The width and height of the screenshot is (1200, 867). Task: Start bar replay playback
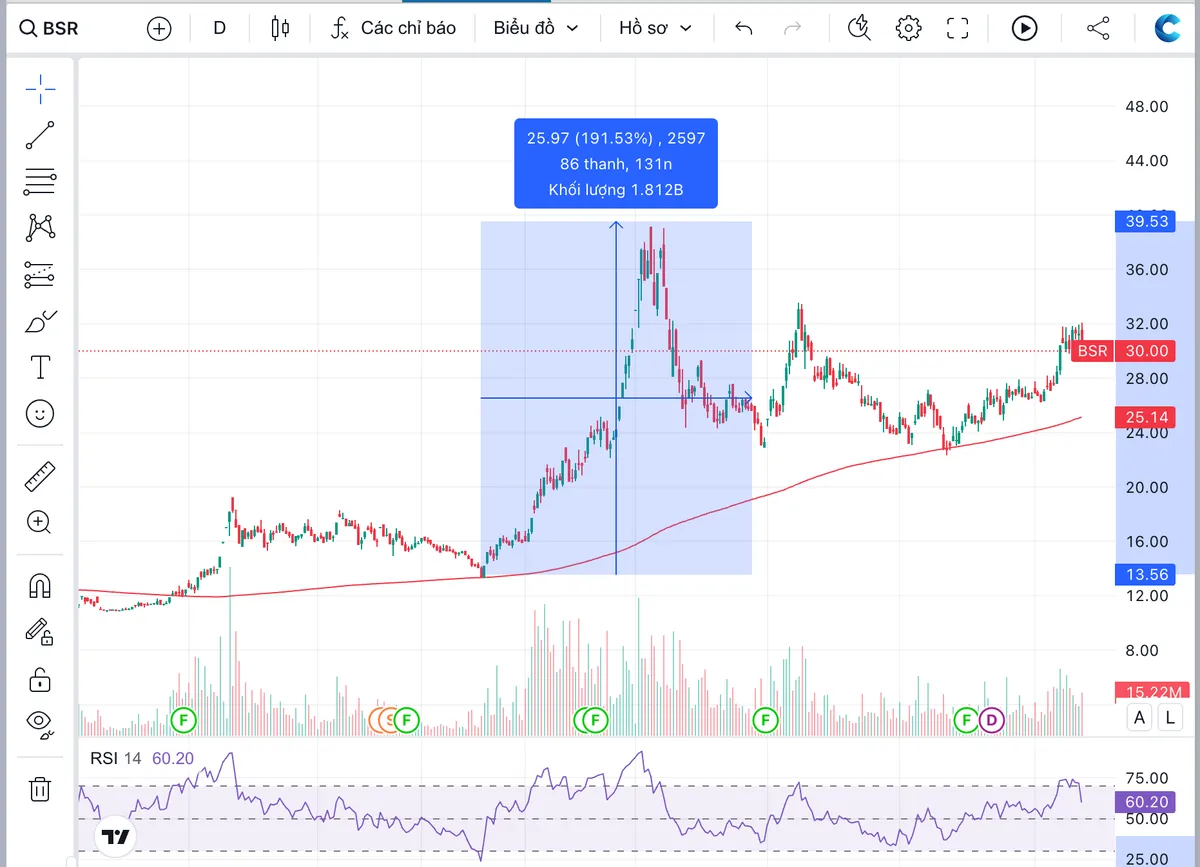1024,28
